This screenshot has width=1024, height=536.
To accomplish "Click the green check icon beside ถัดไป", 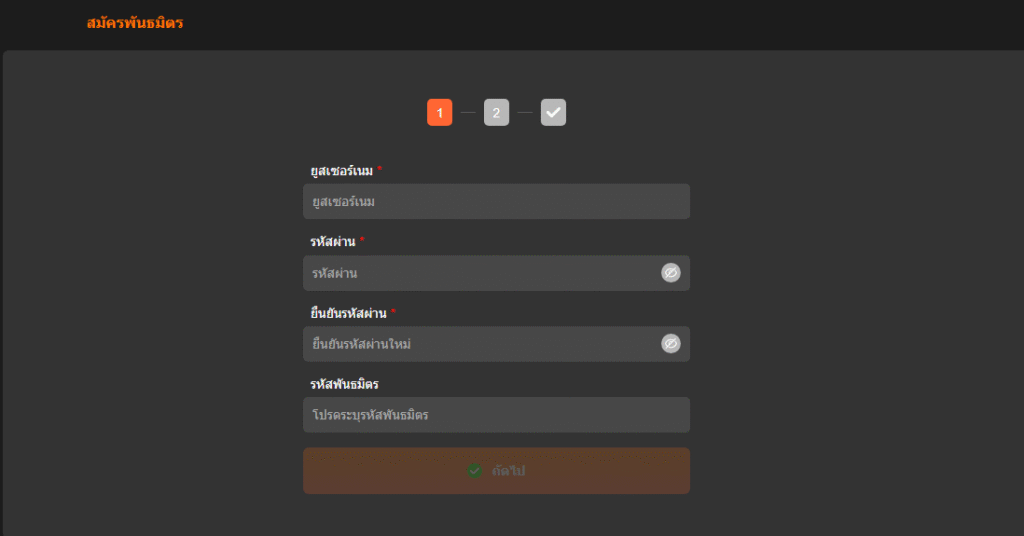I will pos(475,471).
